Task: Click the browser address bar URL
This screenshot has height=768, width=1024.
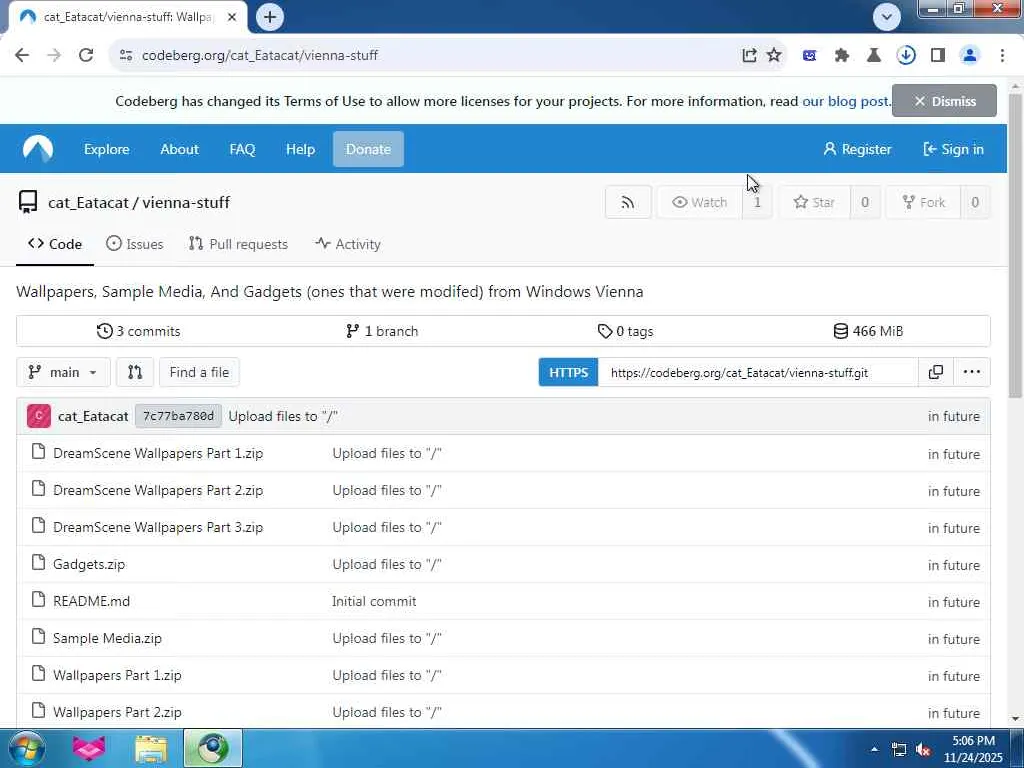Action: tap(260, 56)
